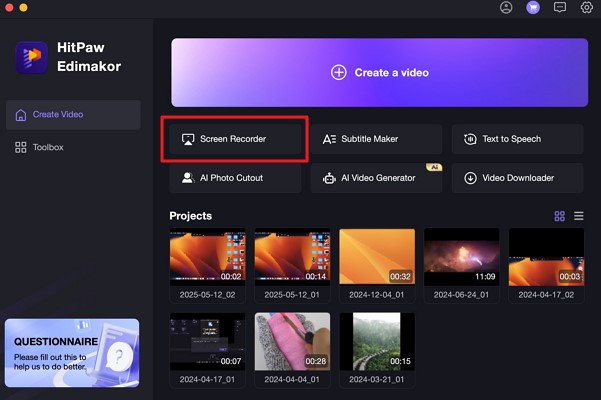Open project thumbnail 2024-04-04_01
The image size is (601, 400).
pyautogui.click(x=292, y=342)
